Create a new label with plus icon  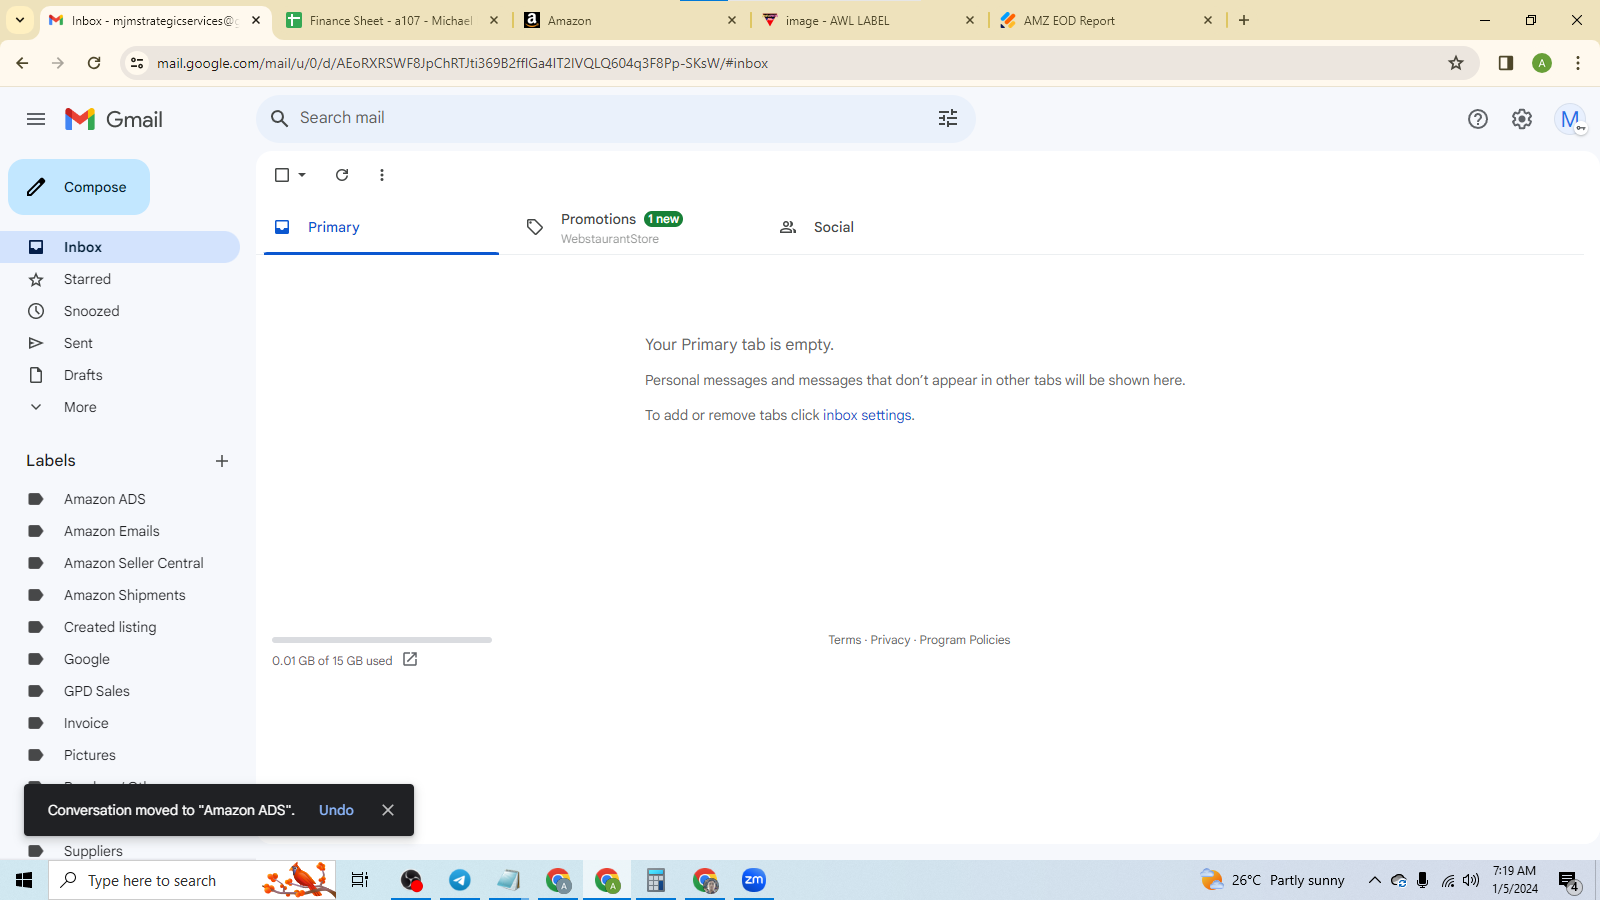click(x=222, y=461)
